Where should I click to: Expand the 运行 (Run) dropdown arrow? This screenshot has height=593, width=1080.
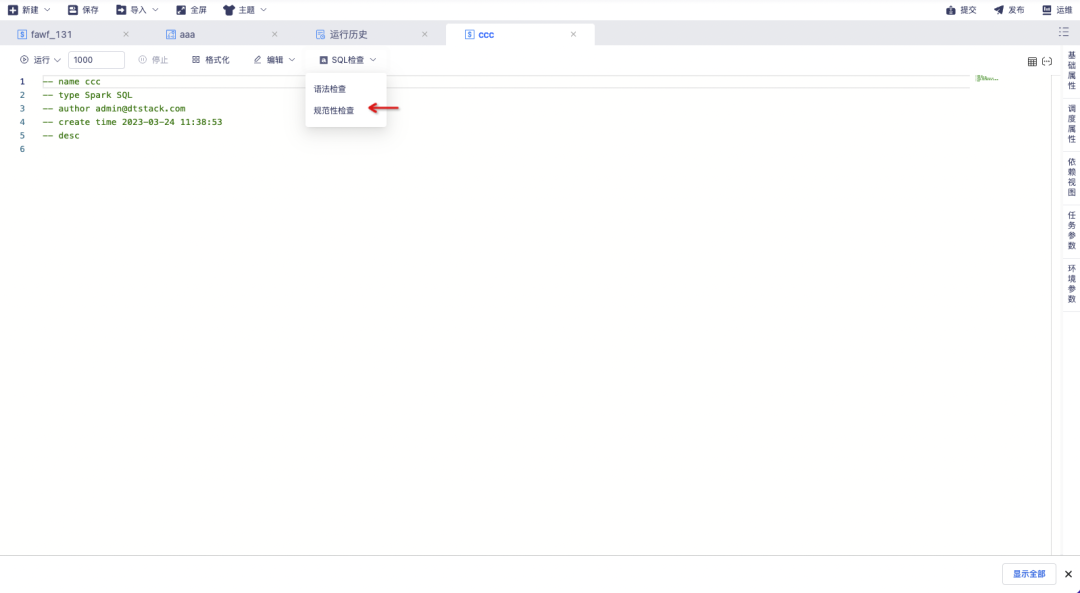[x=56, y=59]
